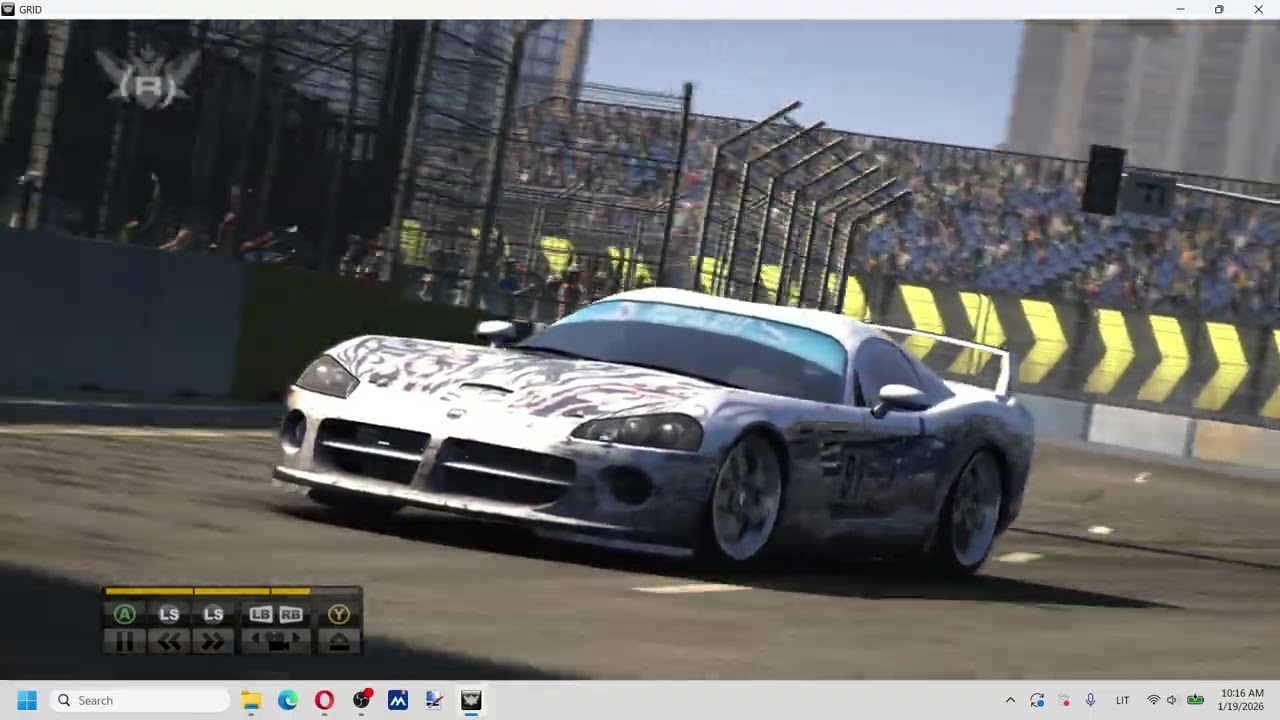Image resolution: width=1280 pixels, height=720 pixels.
Task: Click the LB bumper prompt
Action: (261, 614)
